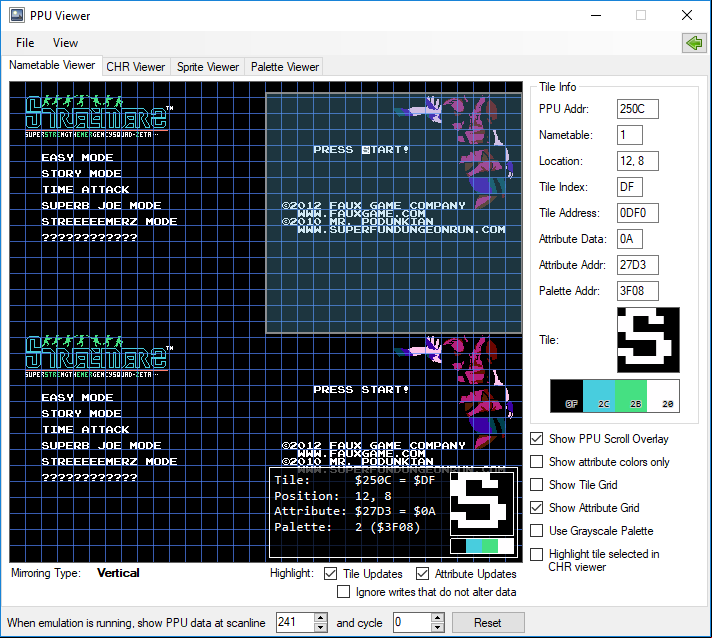Click the green back arrow icon
Screen dimensions: 712x638
tap(694, 43)
